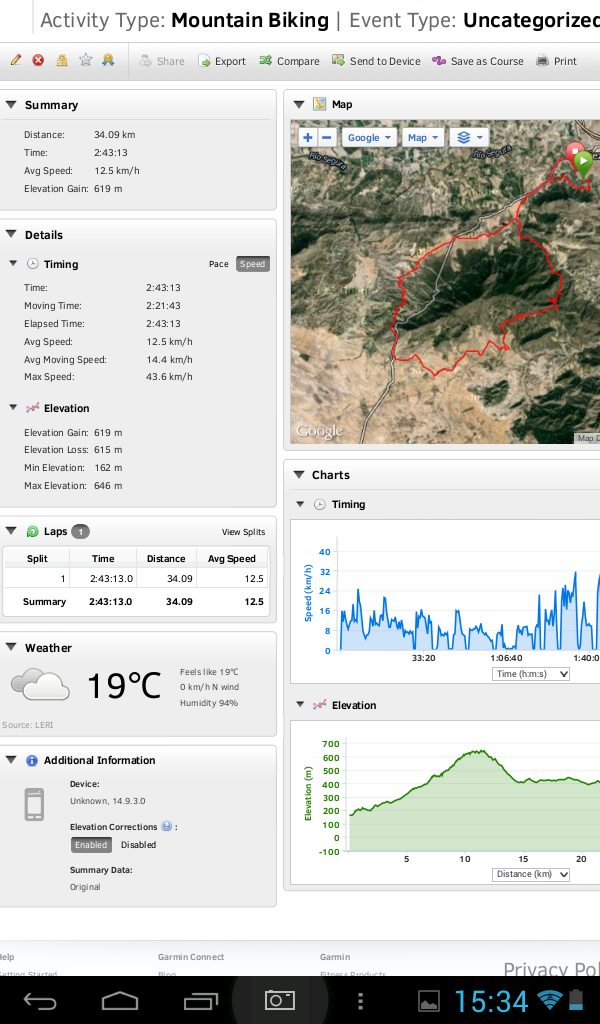Set Elevation Corrections to Enabled
Screen dimensions: 600x1024
pyautogui.click(x=91, y=844)
